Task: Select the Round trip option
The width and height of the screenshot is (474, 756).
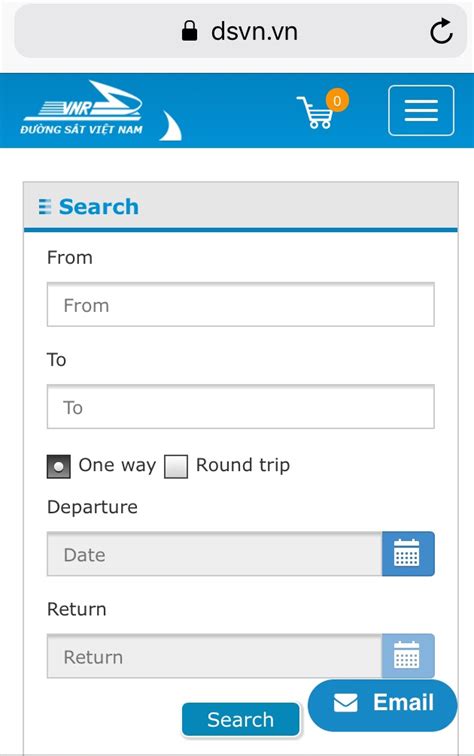Action: pos(176,466)
